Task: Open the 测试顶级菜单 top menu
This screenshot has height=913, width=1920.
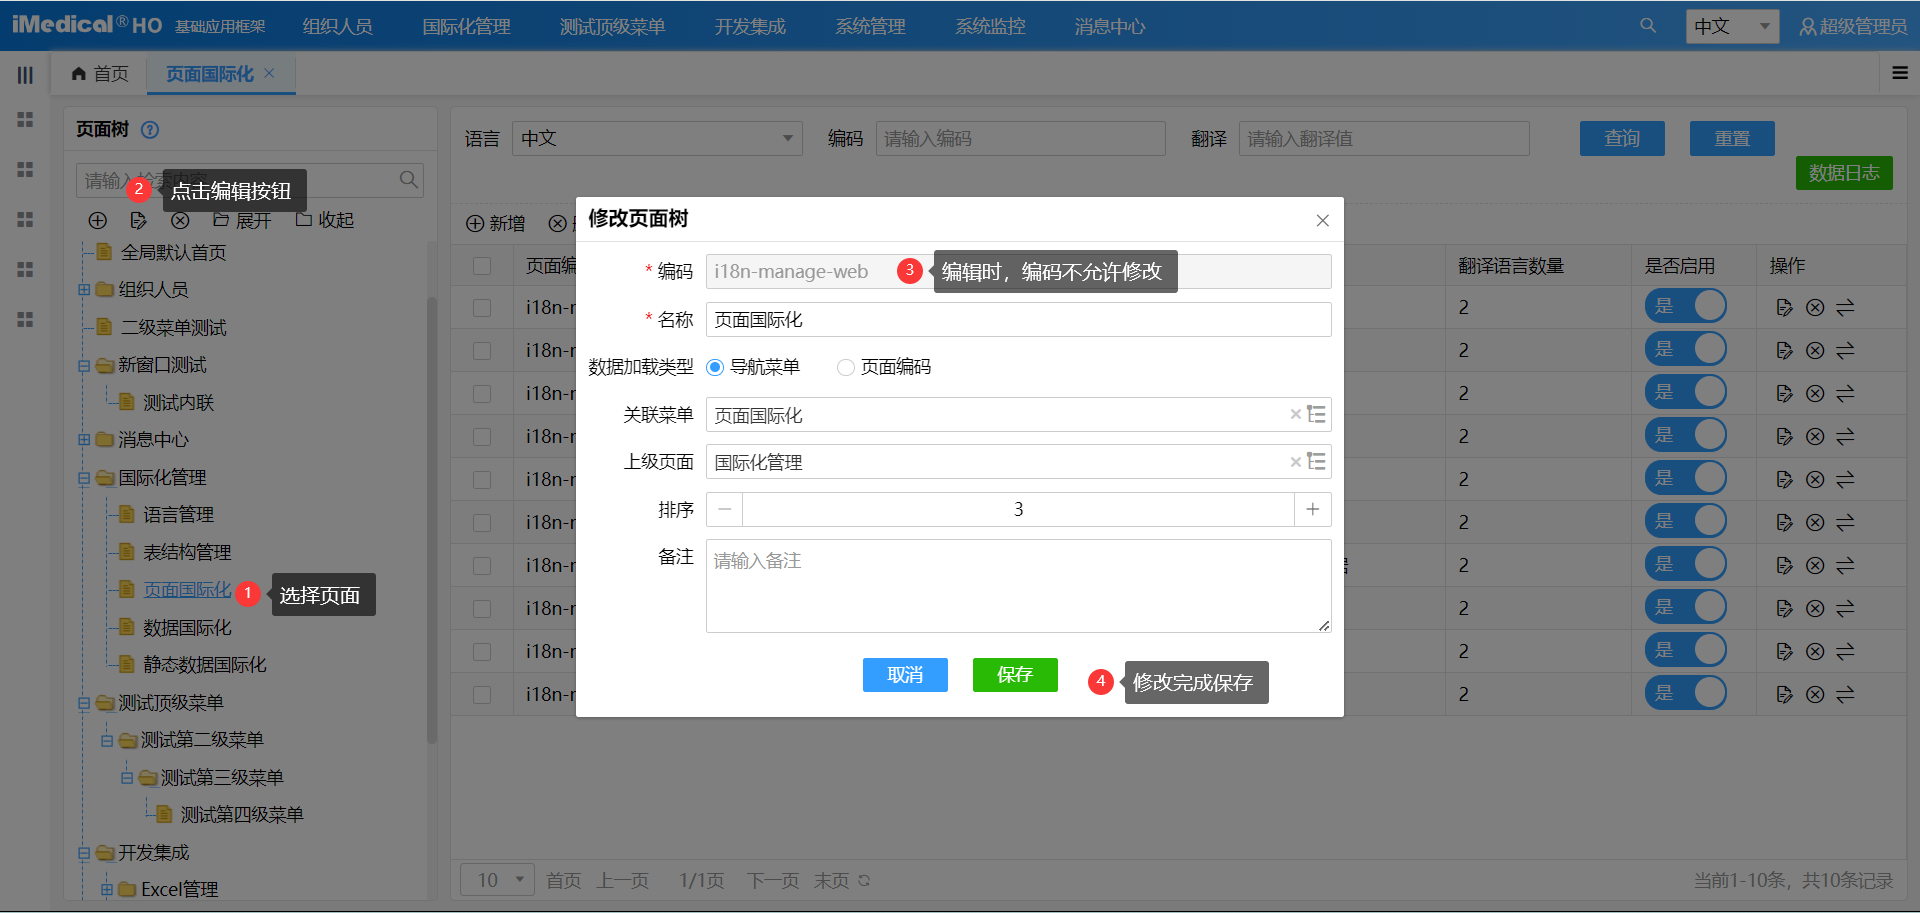Action: point(612,27)
